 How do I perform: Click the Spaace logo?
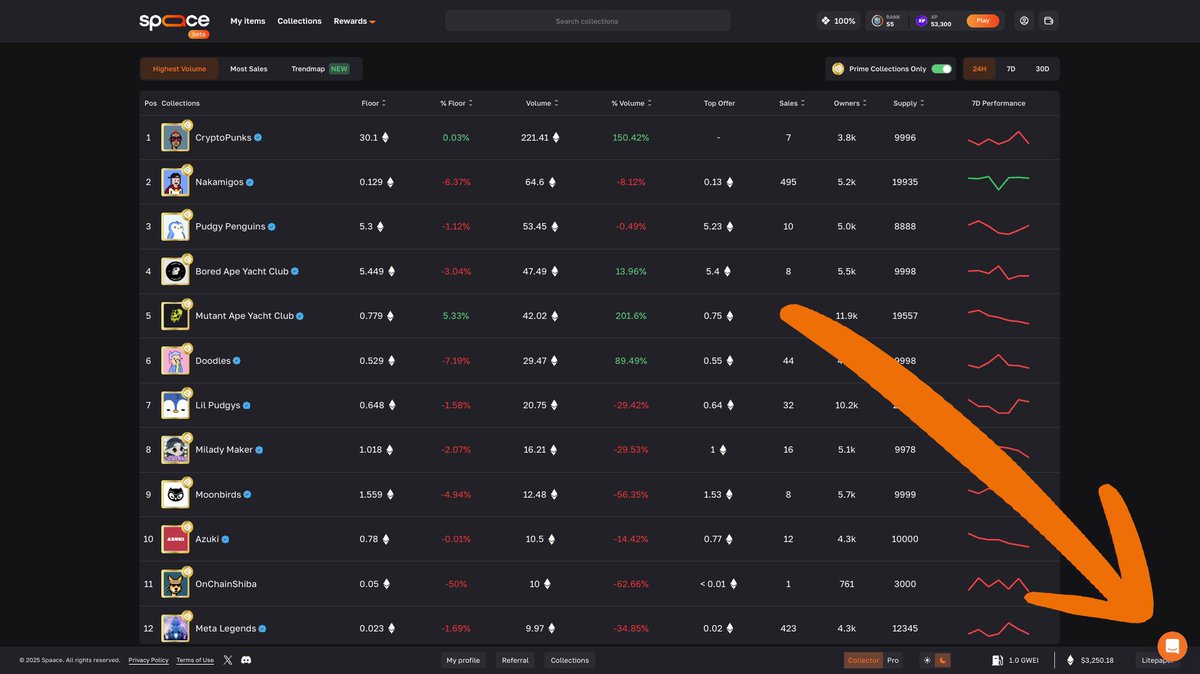click(175, 22)
